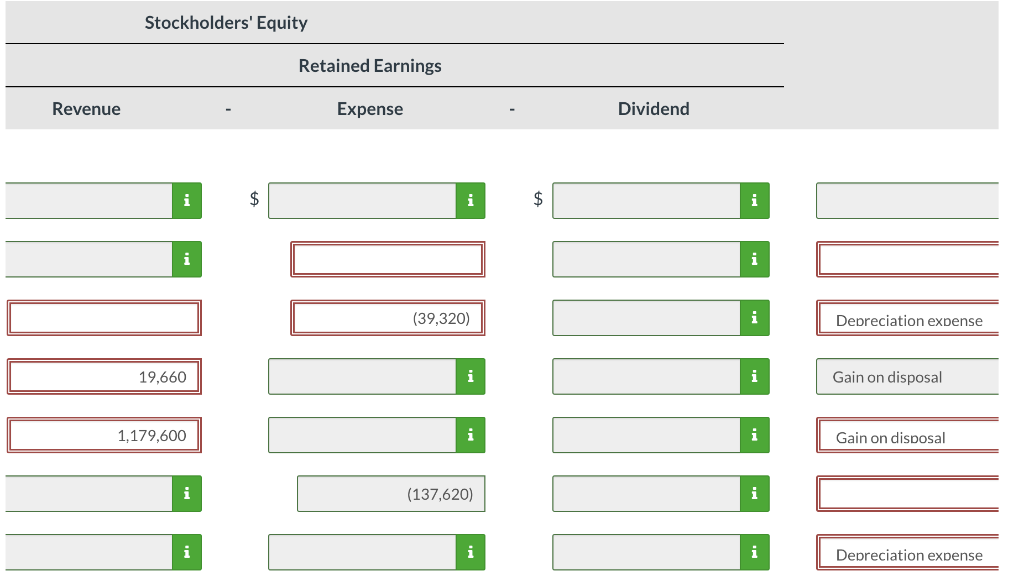Click the info icon on the second Revenue row
This screenshot has height=576, width=1024.
coord(185,259)
